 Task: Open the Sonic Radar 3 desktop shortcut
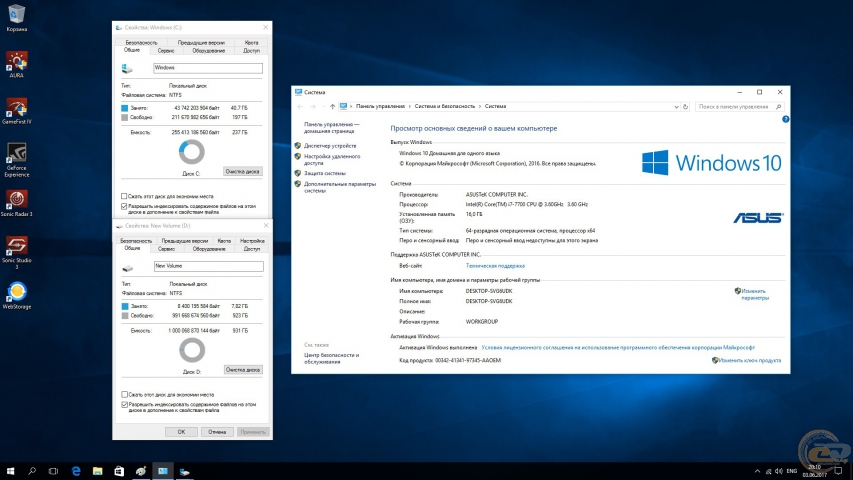click(x=16, y=204)
